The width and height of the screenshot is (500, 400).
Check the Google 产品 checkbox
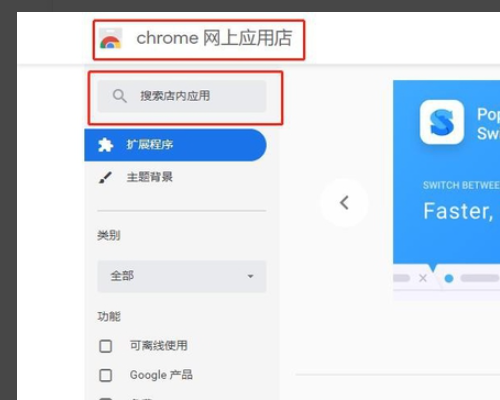pos(106,375)
